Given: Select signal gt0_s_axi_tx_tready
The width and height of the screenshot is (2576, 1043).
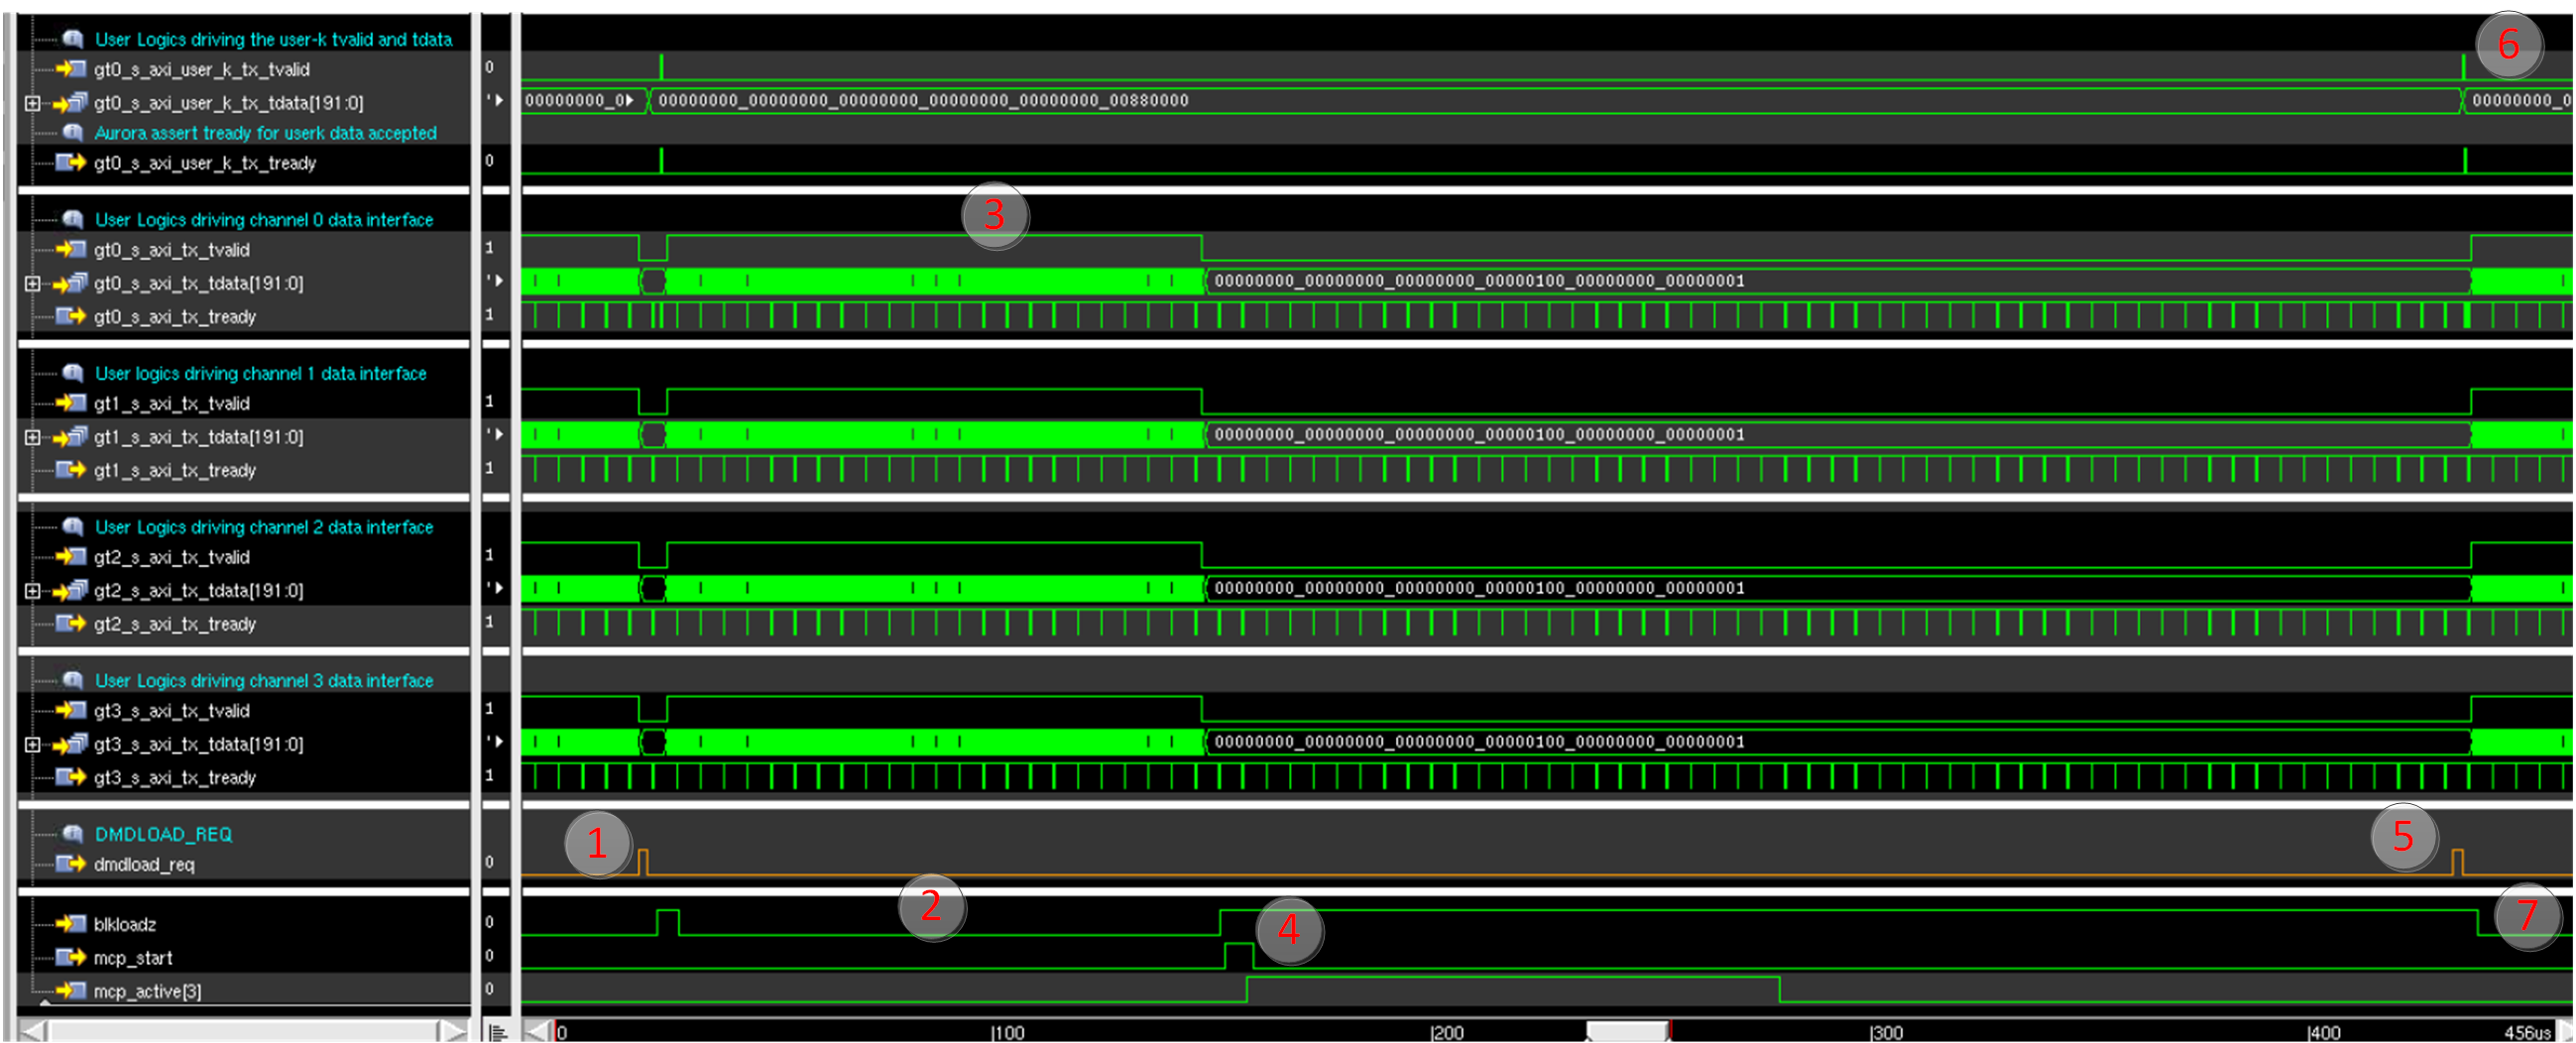Looking at the screenshot, I should click(174, 317).
